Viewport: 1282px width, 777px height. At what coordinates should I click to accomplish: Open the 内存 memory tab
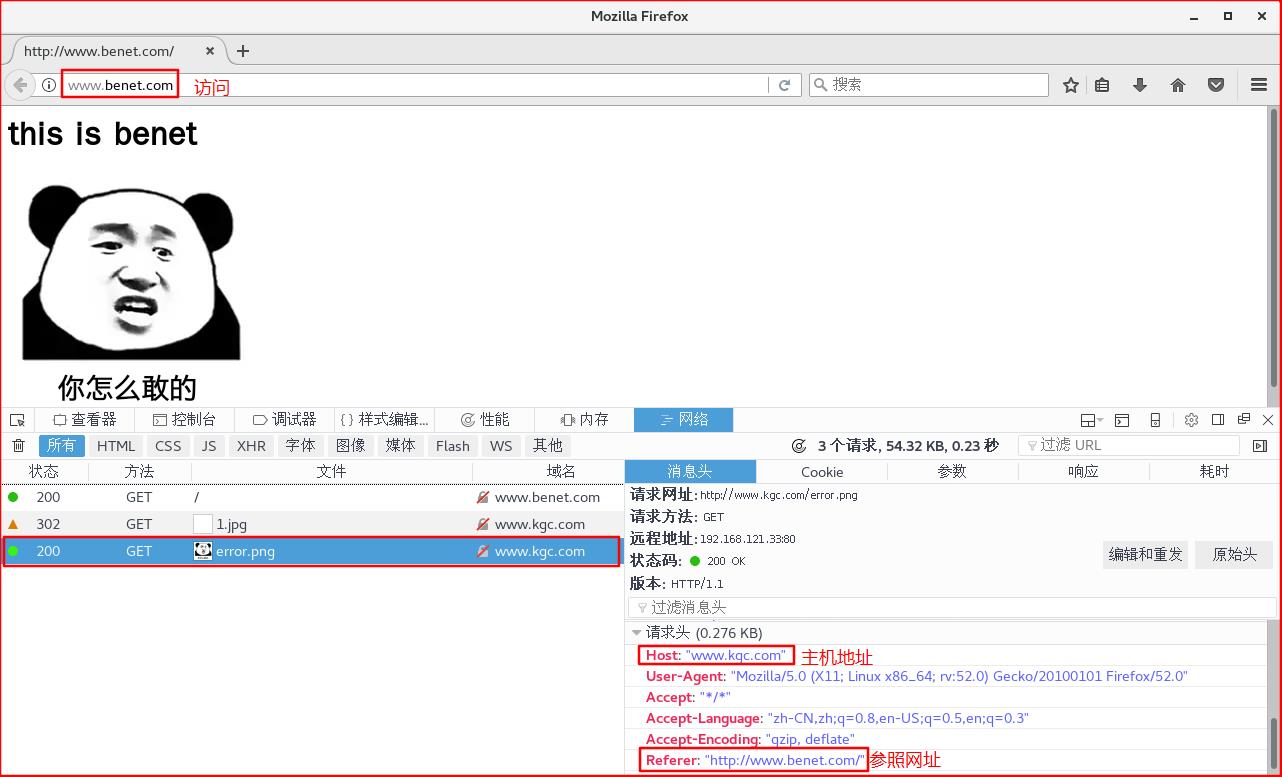click(584, 420)
